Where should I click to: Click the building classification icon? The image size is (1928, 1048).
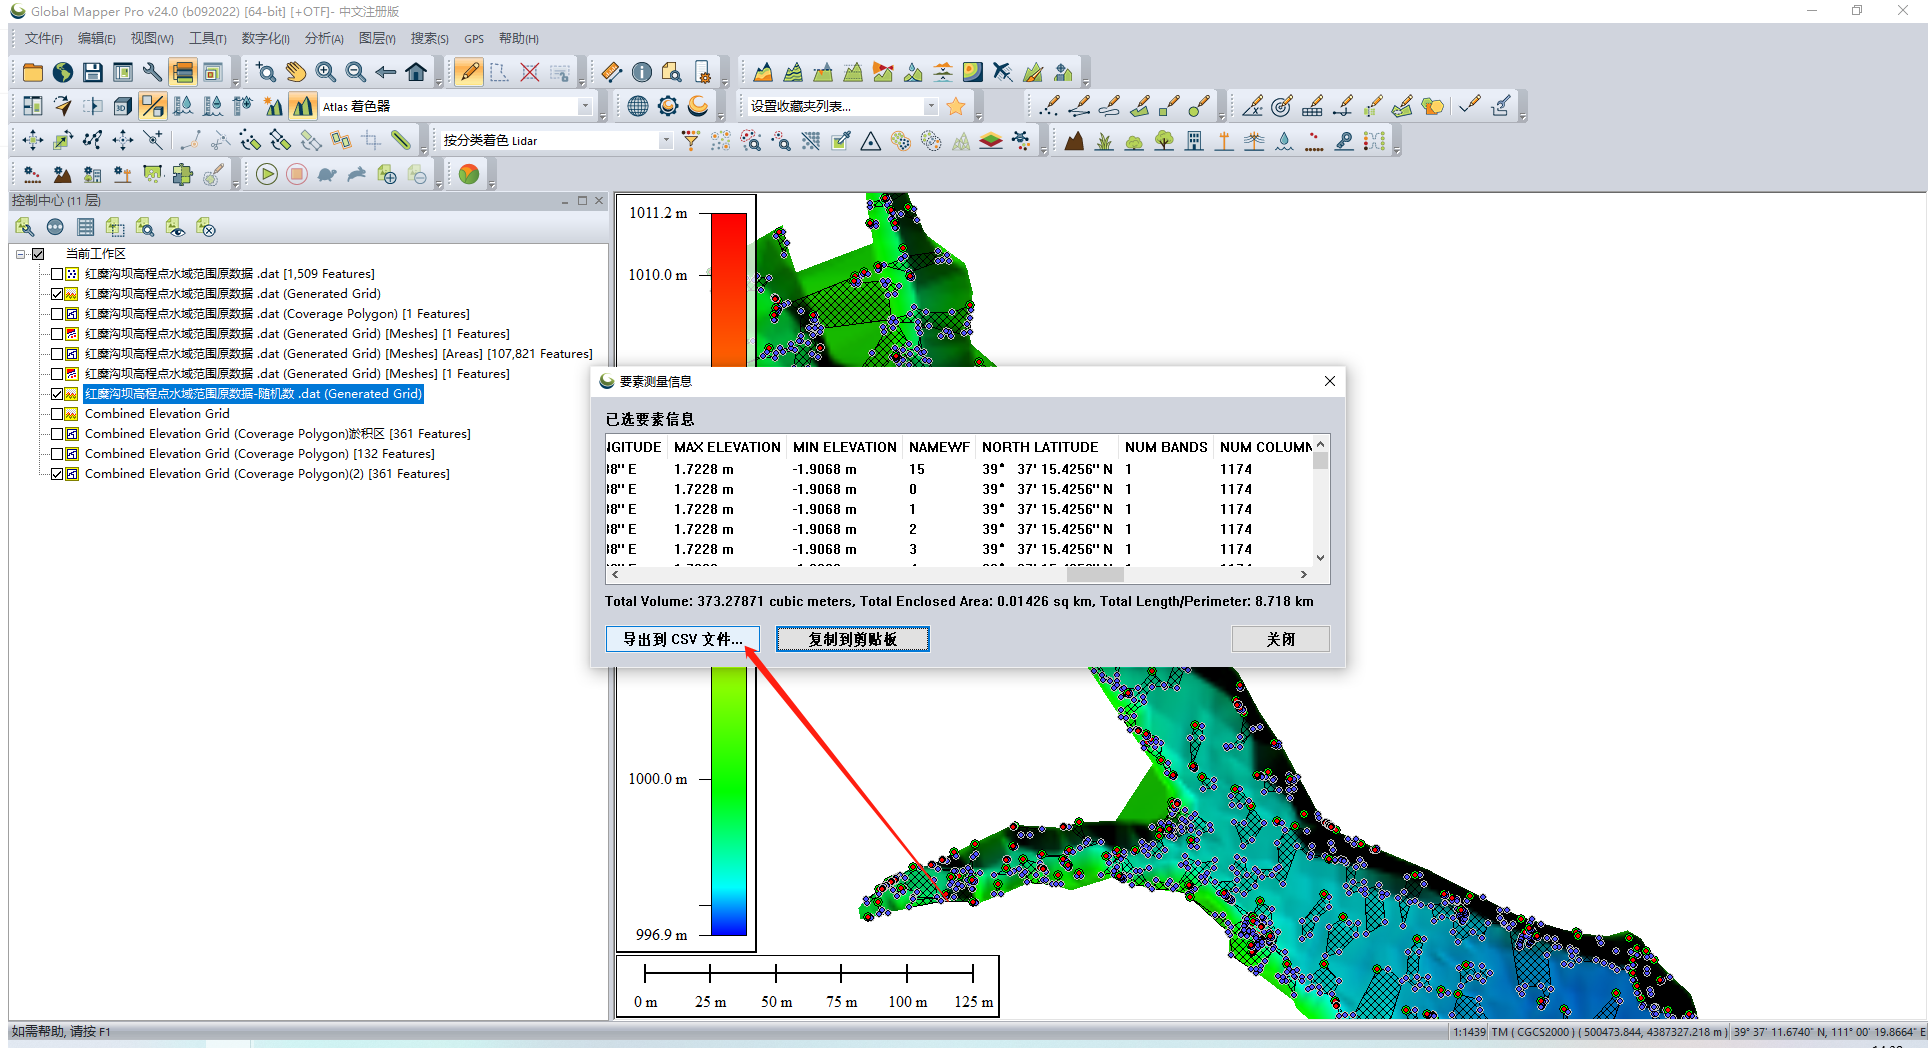tap(1194, 141)
